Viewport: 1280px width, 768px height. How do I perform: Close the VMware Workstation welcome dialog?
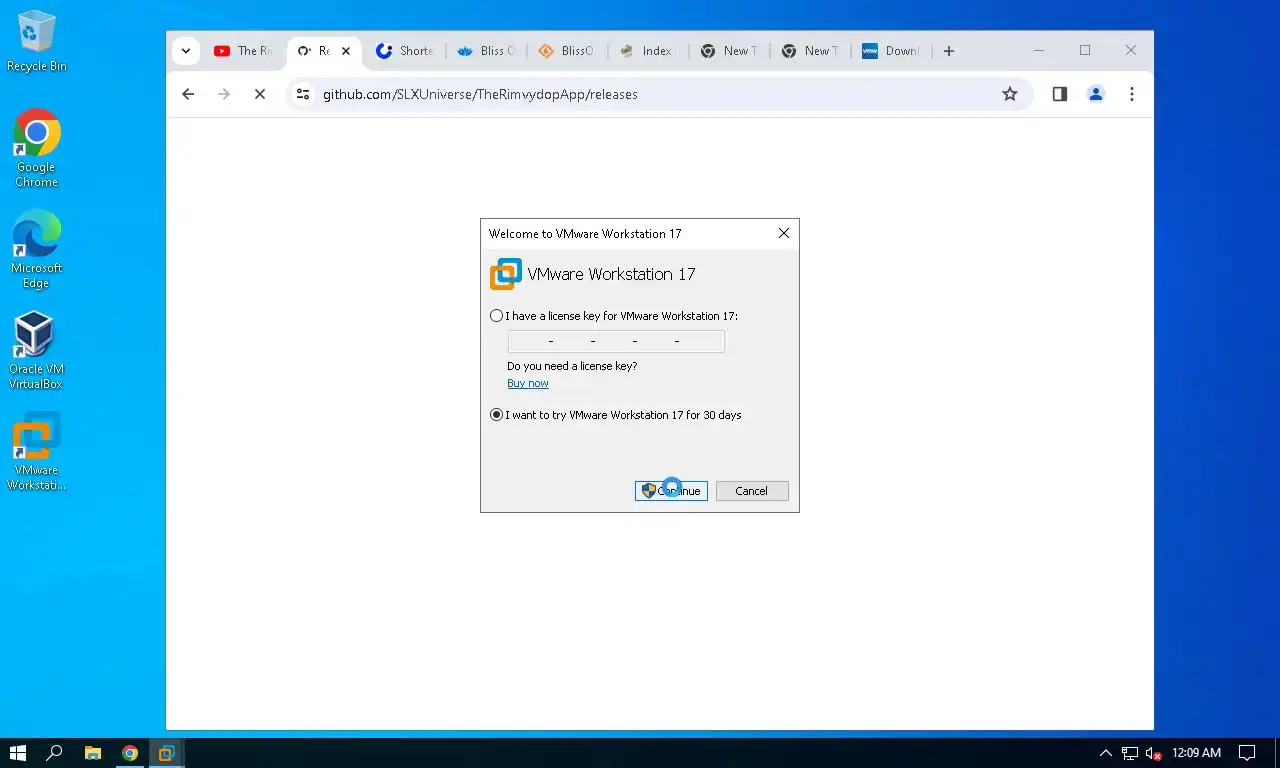coord(784,233)
